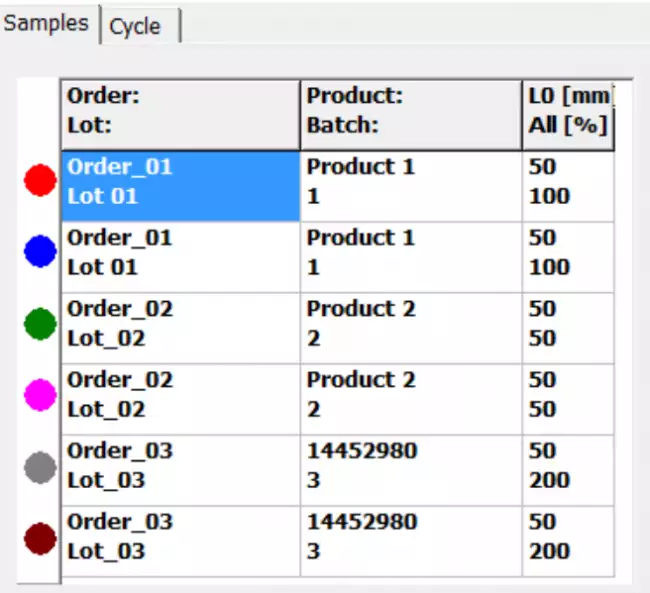The image size is (650, 593).
Task: Click the Product/Batch column header
Action: click(410, 114)
